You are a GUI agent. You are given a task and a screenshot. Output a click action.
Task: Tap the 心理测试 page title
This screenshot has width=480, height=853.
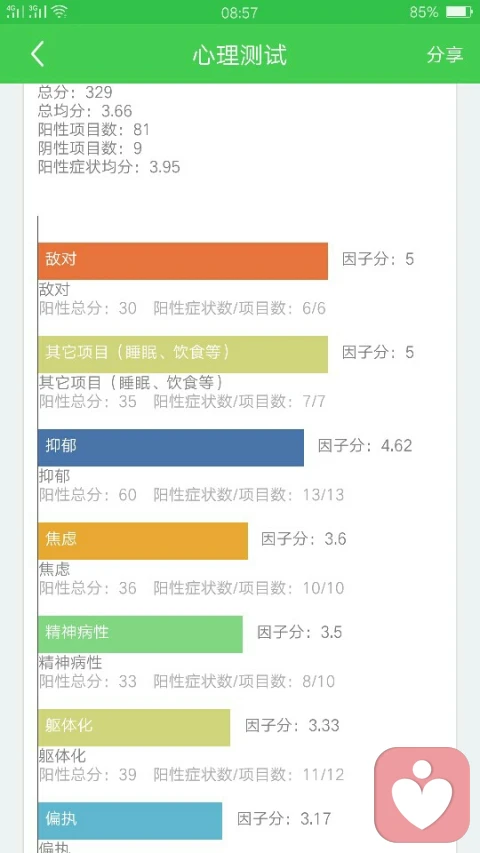pos(239,55)
